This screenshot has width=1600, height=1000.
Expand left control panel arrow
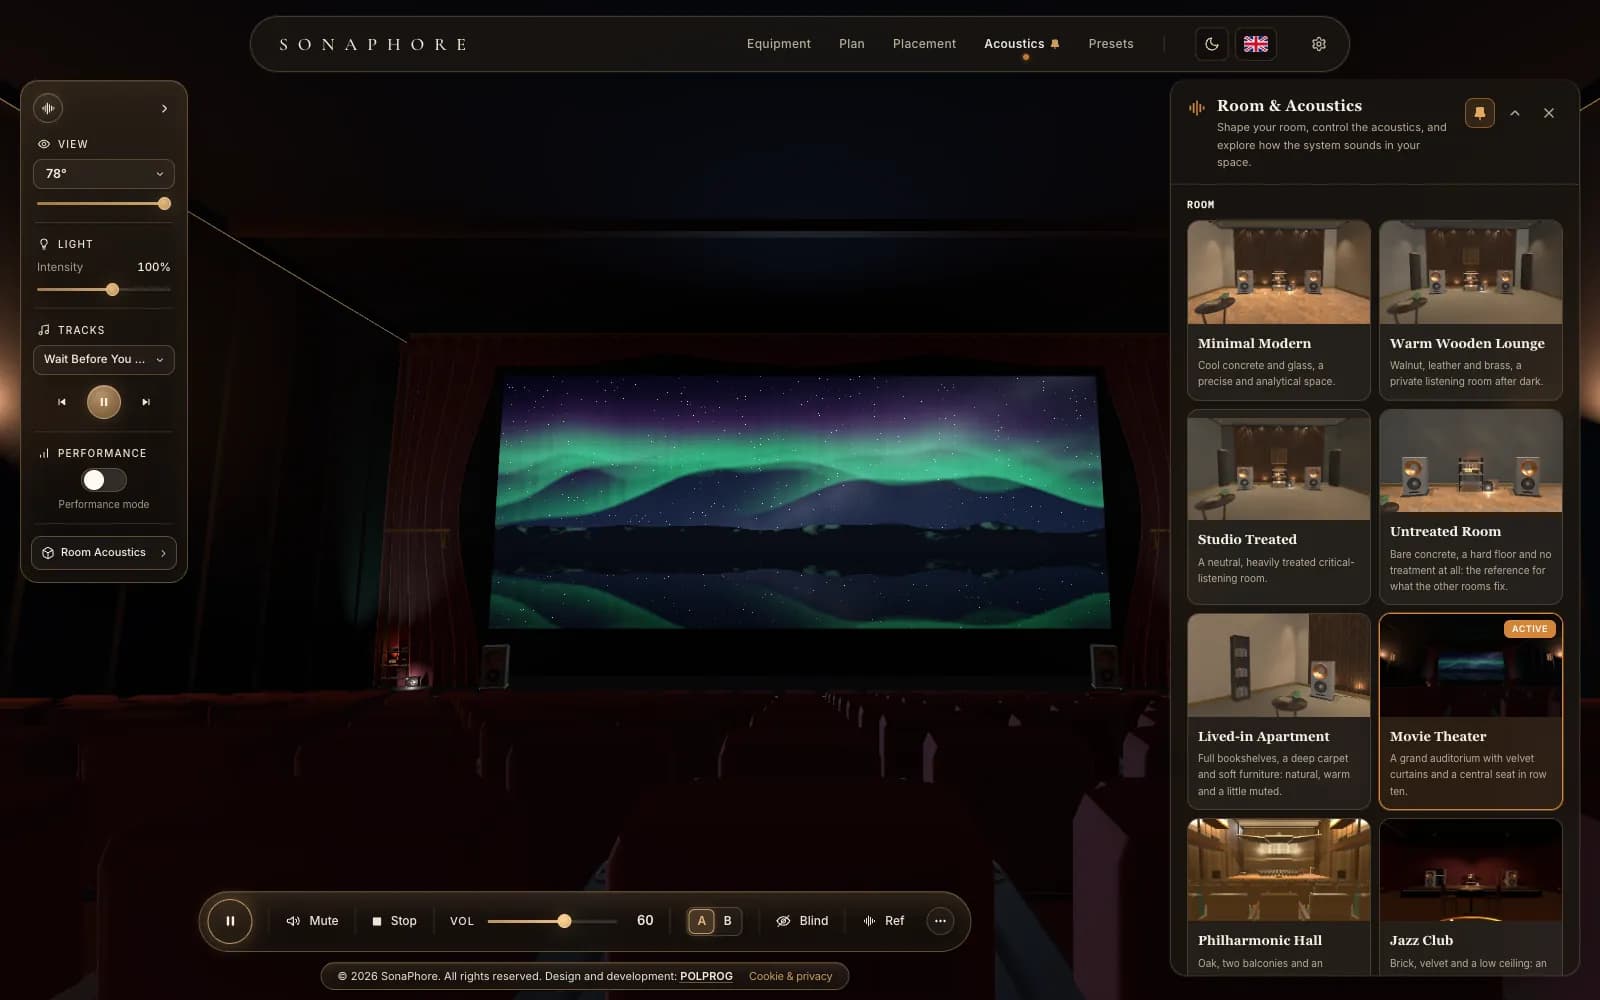[164, 108]
